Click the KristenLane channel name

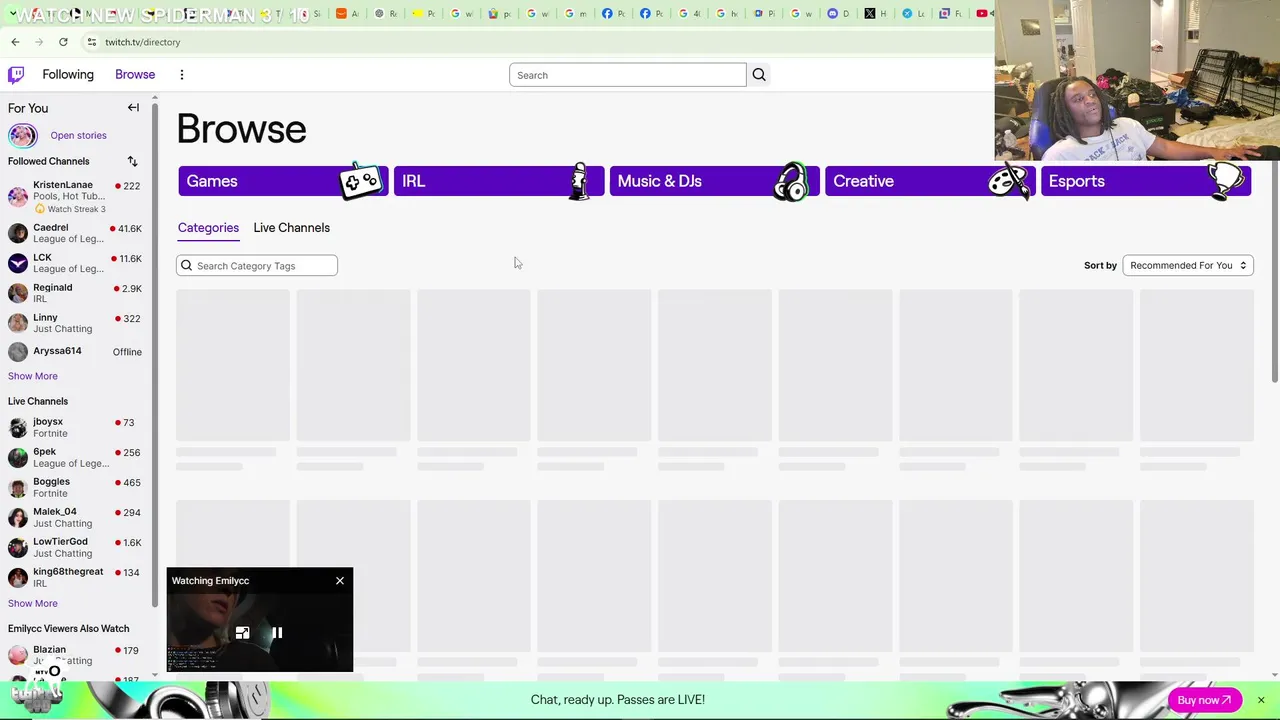pyautogui.click(x=63, y=185)
